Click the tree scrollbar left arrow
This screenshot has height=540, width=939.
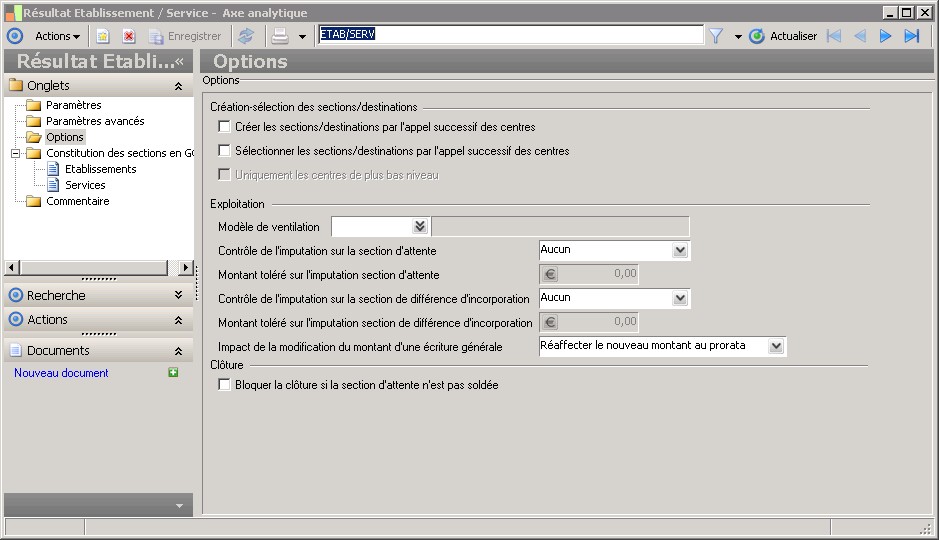pos(11,268)
